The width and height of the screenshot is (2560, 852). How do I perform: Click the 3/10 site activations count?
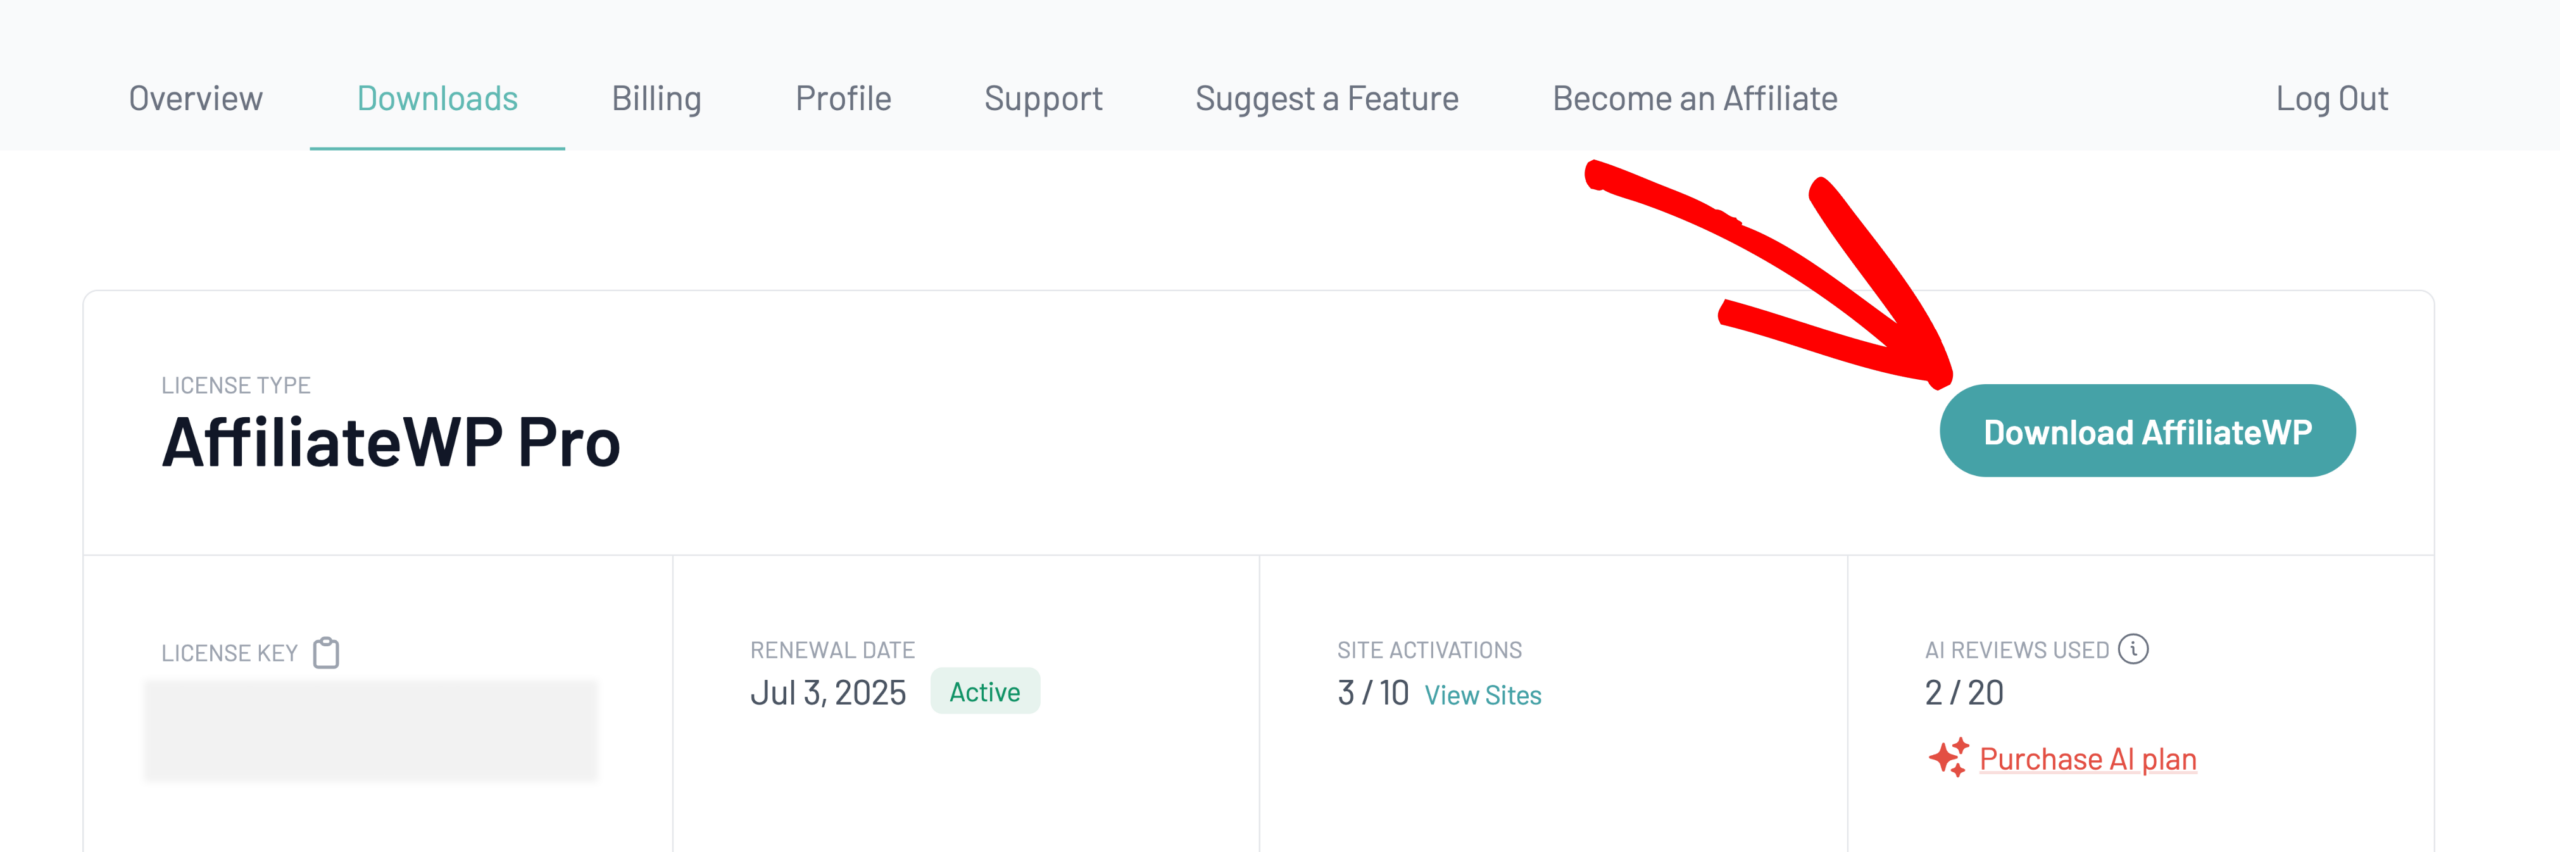[x=1372, y=691]
